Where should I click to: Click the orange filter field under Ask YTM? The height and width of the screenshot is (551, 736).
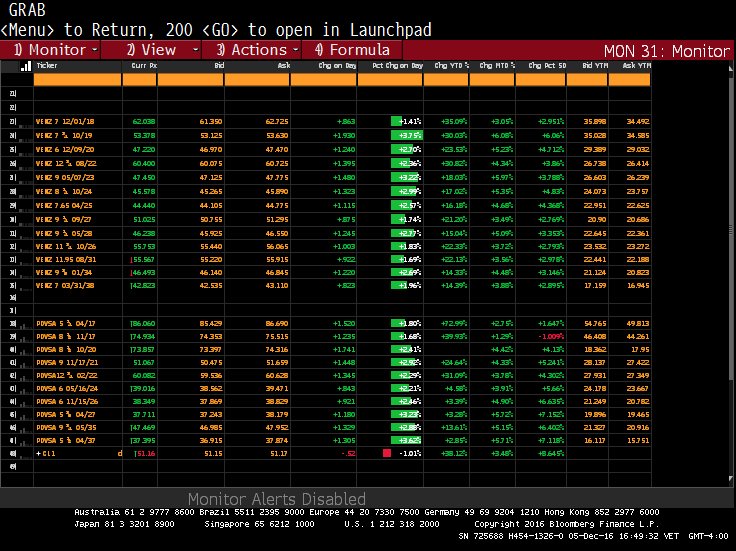[629, 79]
